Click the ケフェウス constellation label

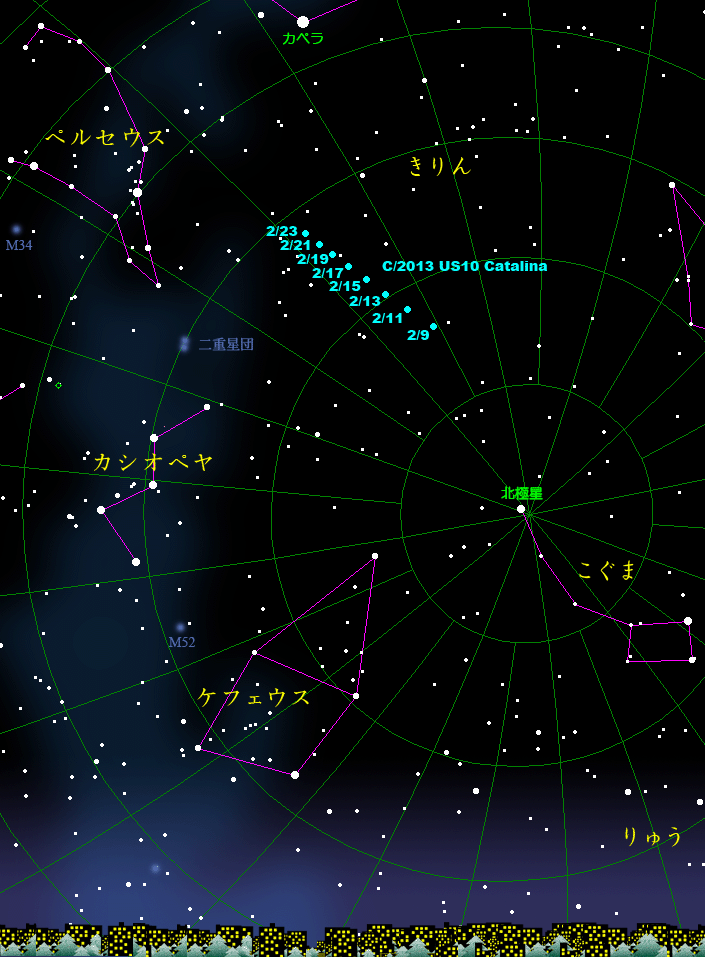(253, 696)
